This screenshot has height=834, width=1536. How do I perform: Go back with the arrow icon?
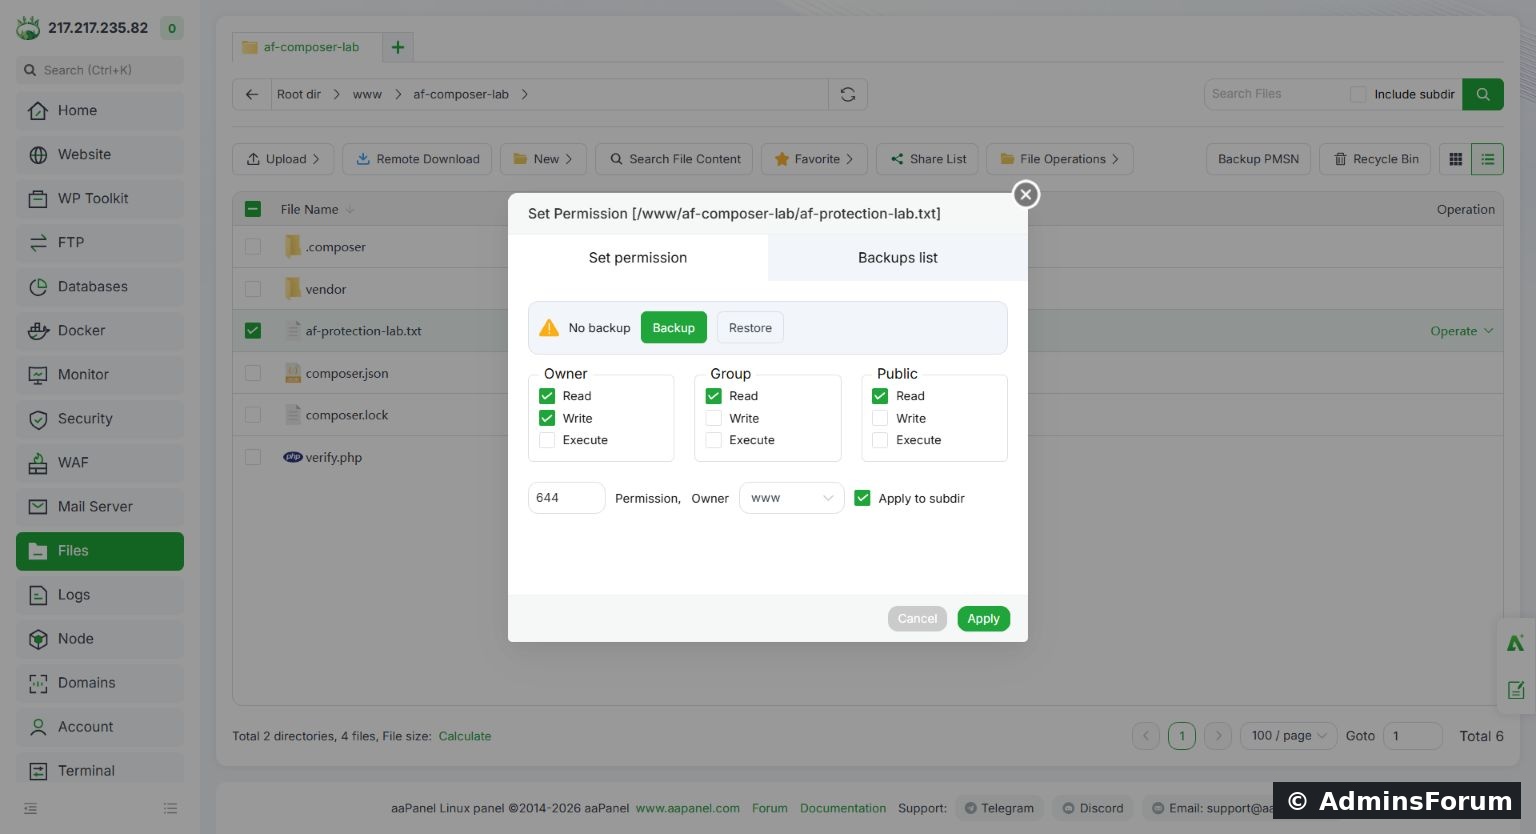click(252, 94)
